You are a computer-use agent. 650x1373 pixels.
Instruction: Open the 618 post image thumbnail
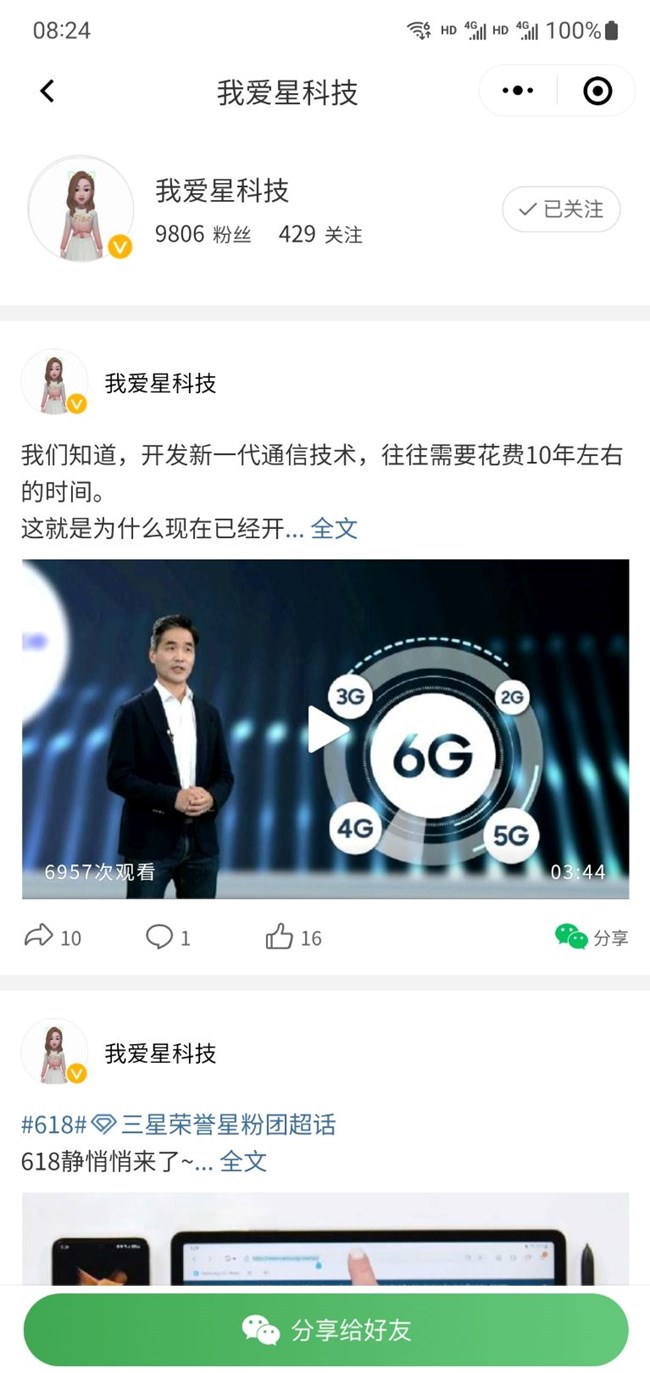(326, 1239)
